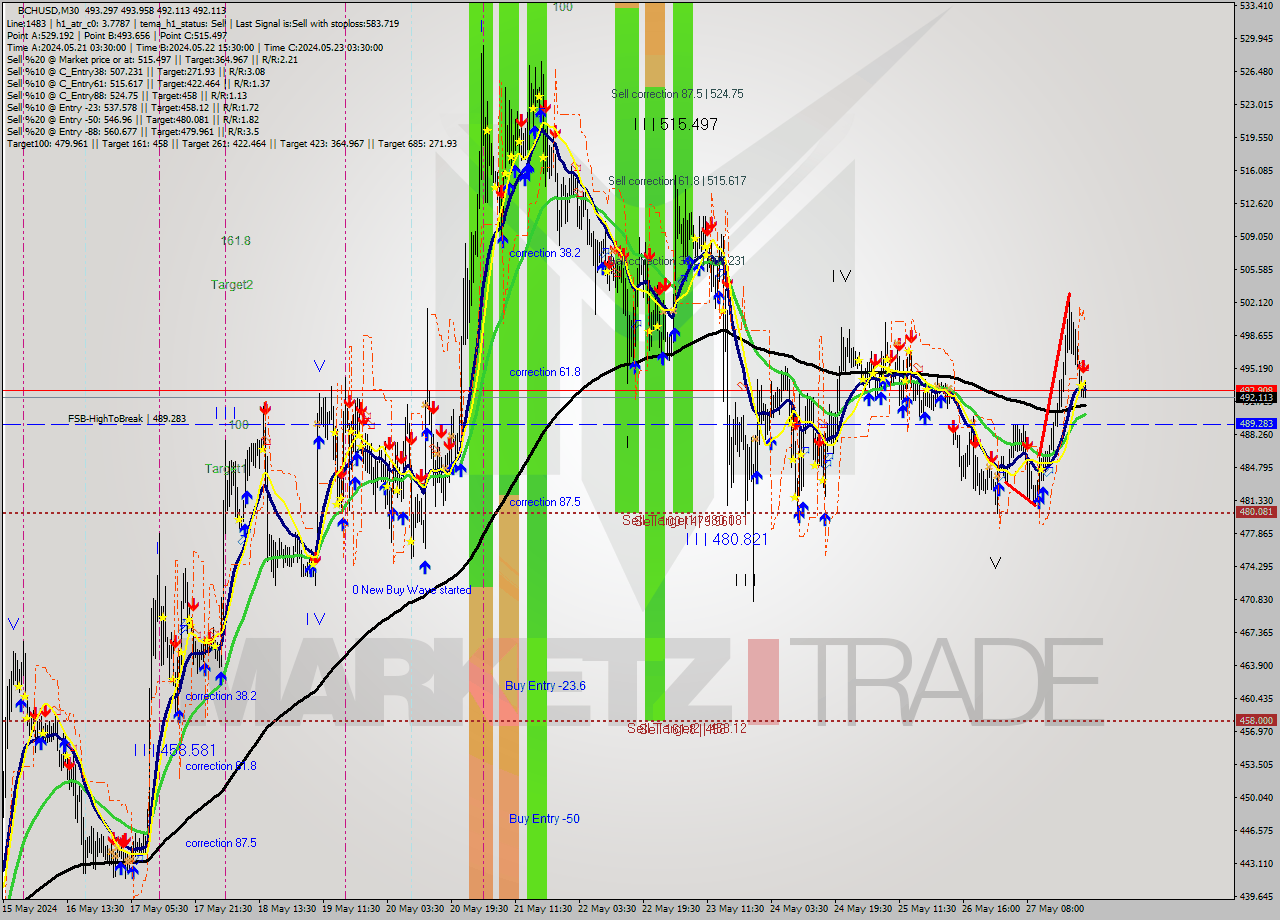Image resolution: width=1280 pixels, height=920 pixels.
Task: Click the '15 May 2024' date on time axis
Action: point(30,909)
